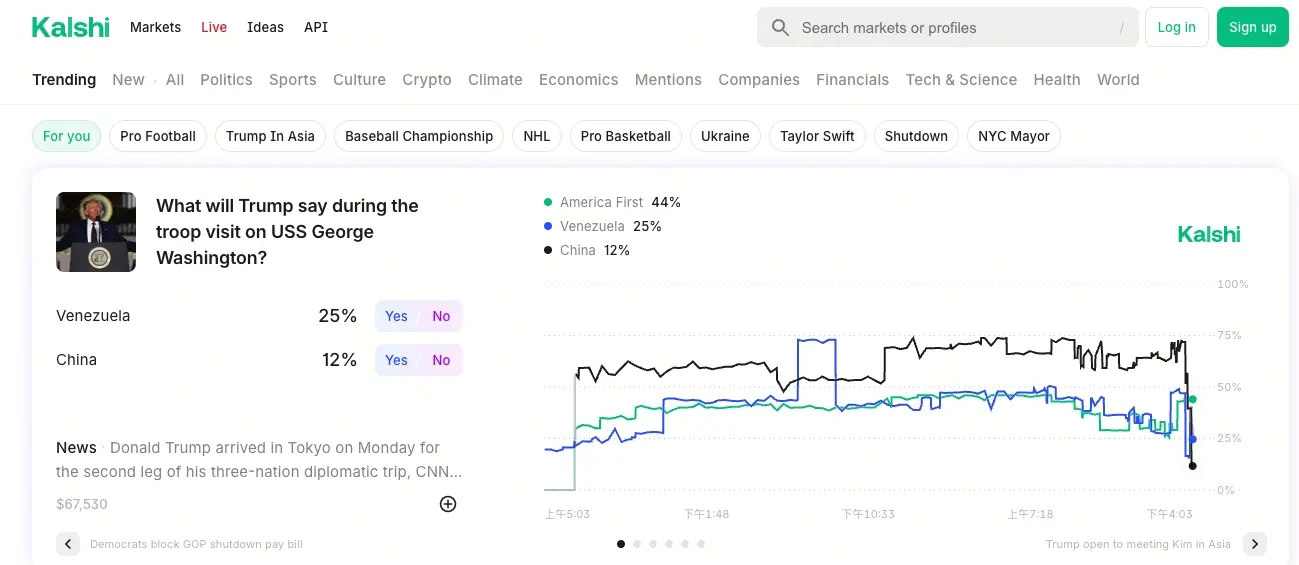This screenshot has height=565, width=1299.
Task: Go to next story with right chevron
Action: (x=1255, y=544)
